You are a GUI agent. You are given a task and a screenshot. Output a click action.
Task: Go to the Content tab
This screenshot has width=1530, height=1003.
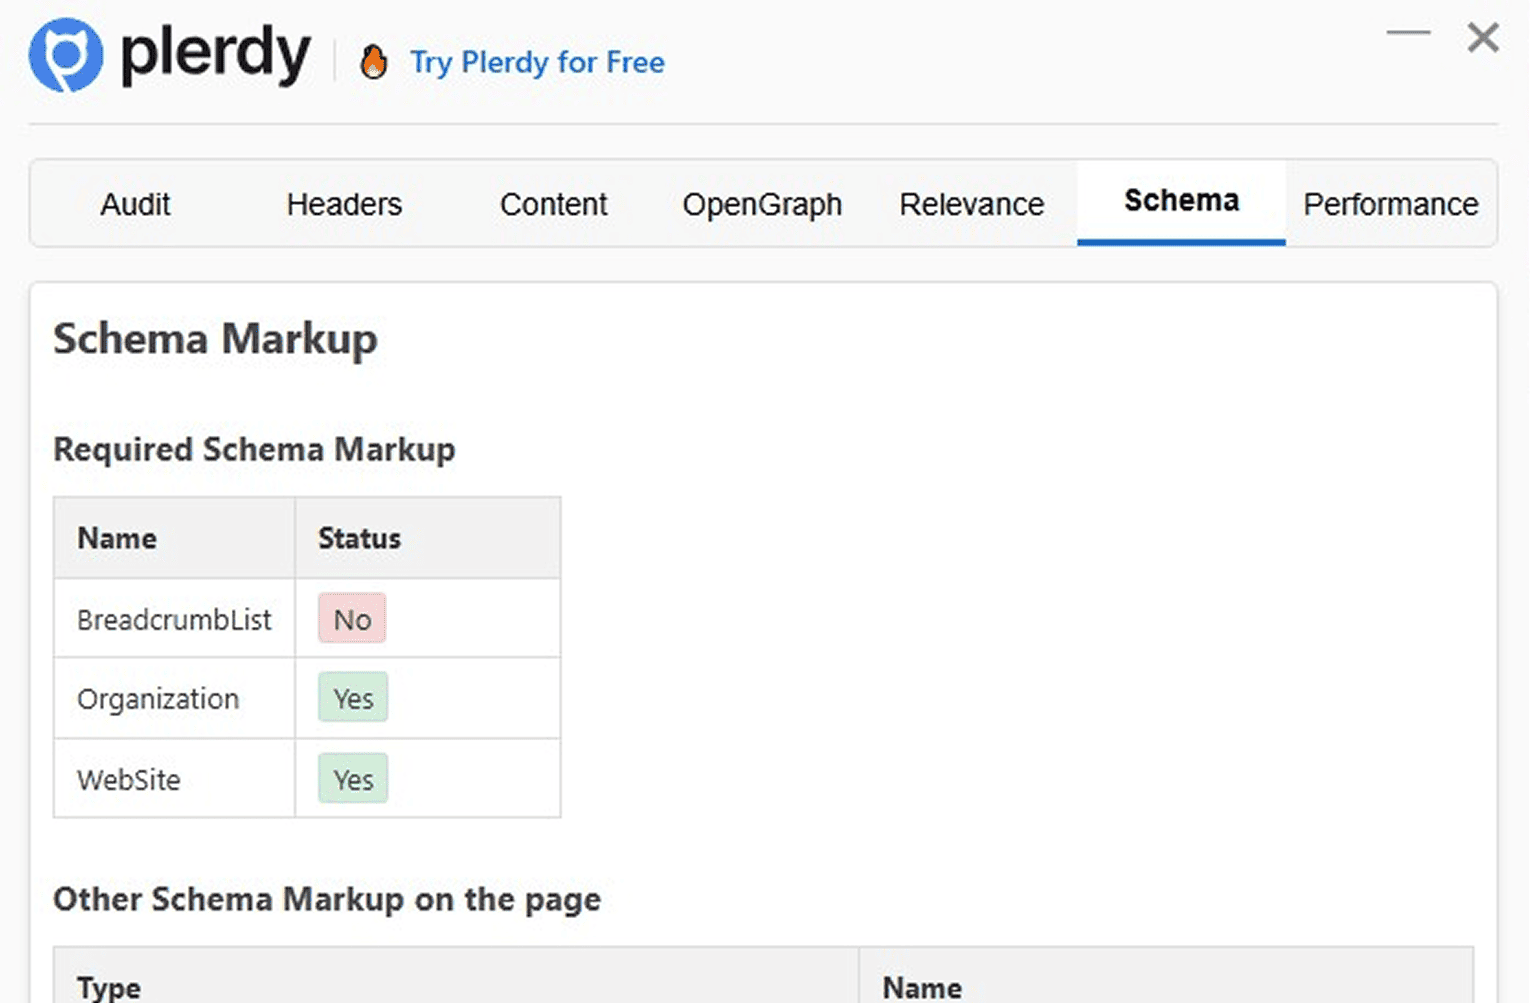(x=553, y=204)
